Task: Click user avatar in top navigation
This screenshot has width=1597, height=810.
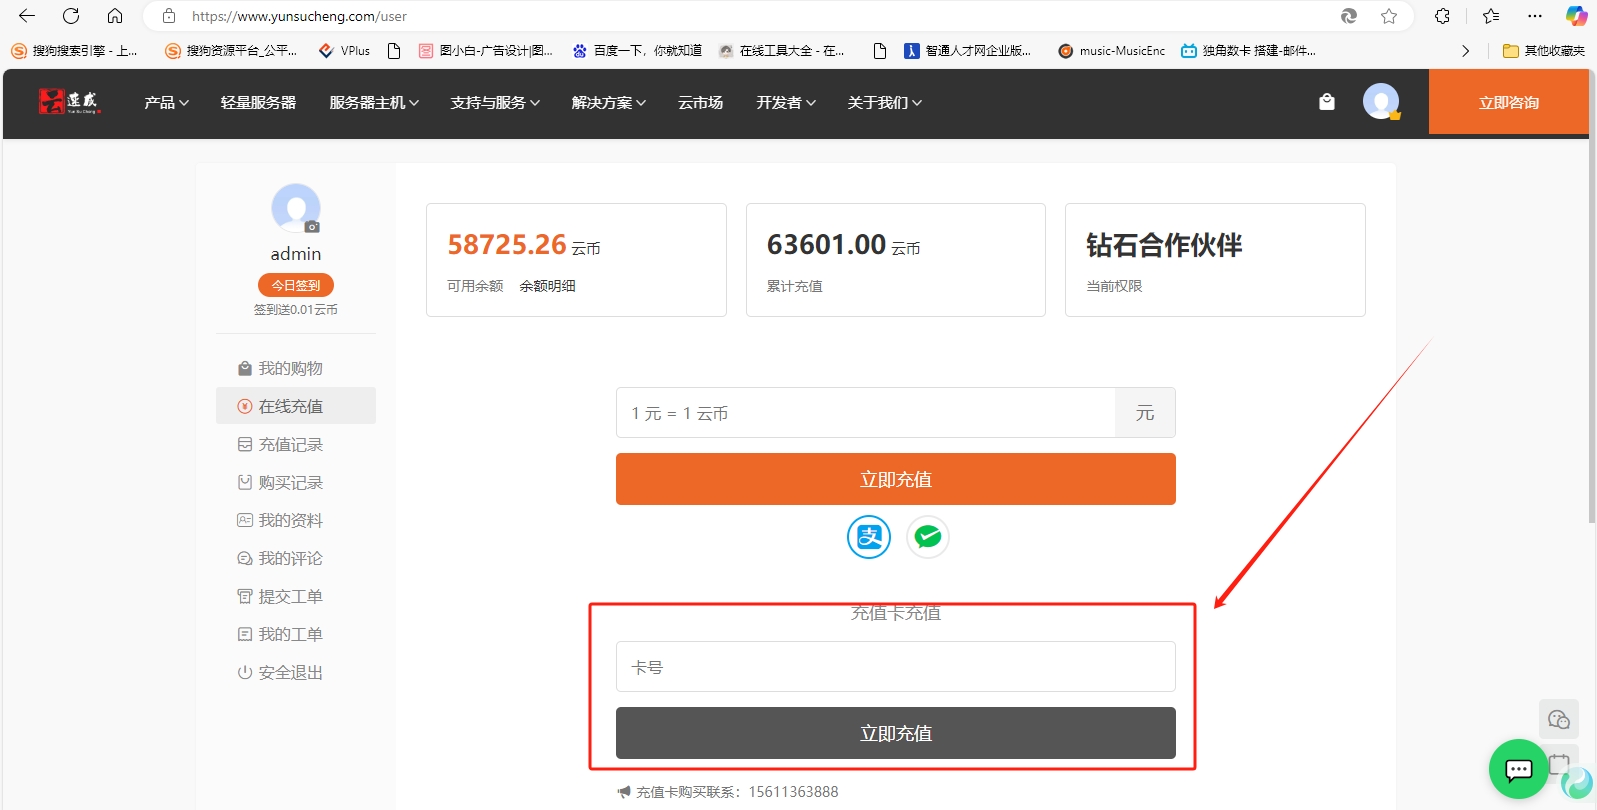Action: coord(1381,102)
